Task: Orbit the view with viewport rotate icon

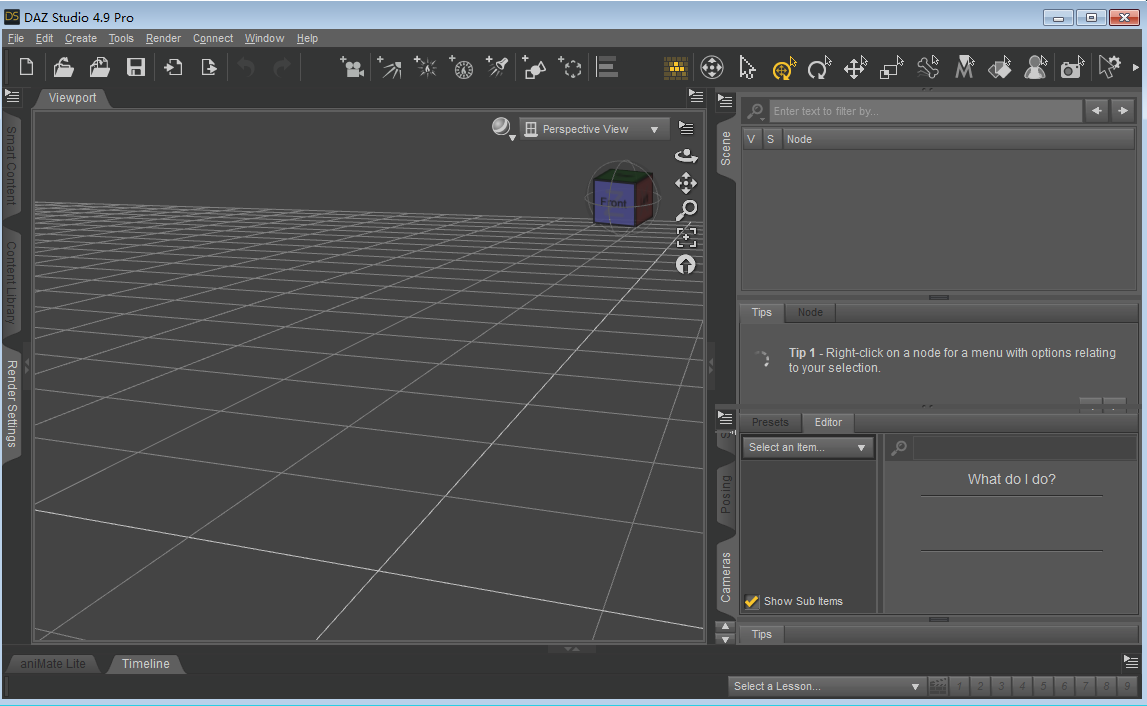Action: click(685, 155)
